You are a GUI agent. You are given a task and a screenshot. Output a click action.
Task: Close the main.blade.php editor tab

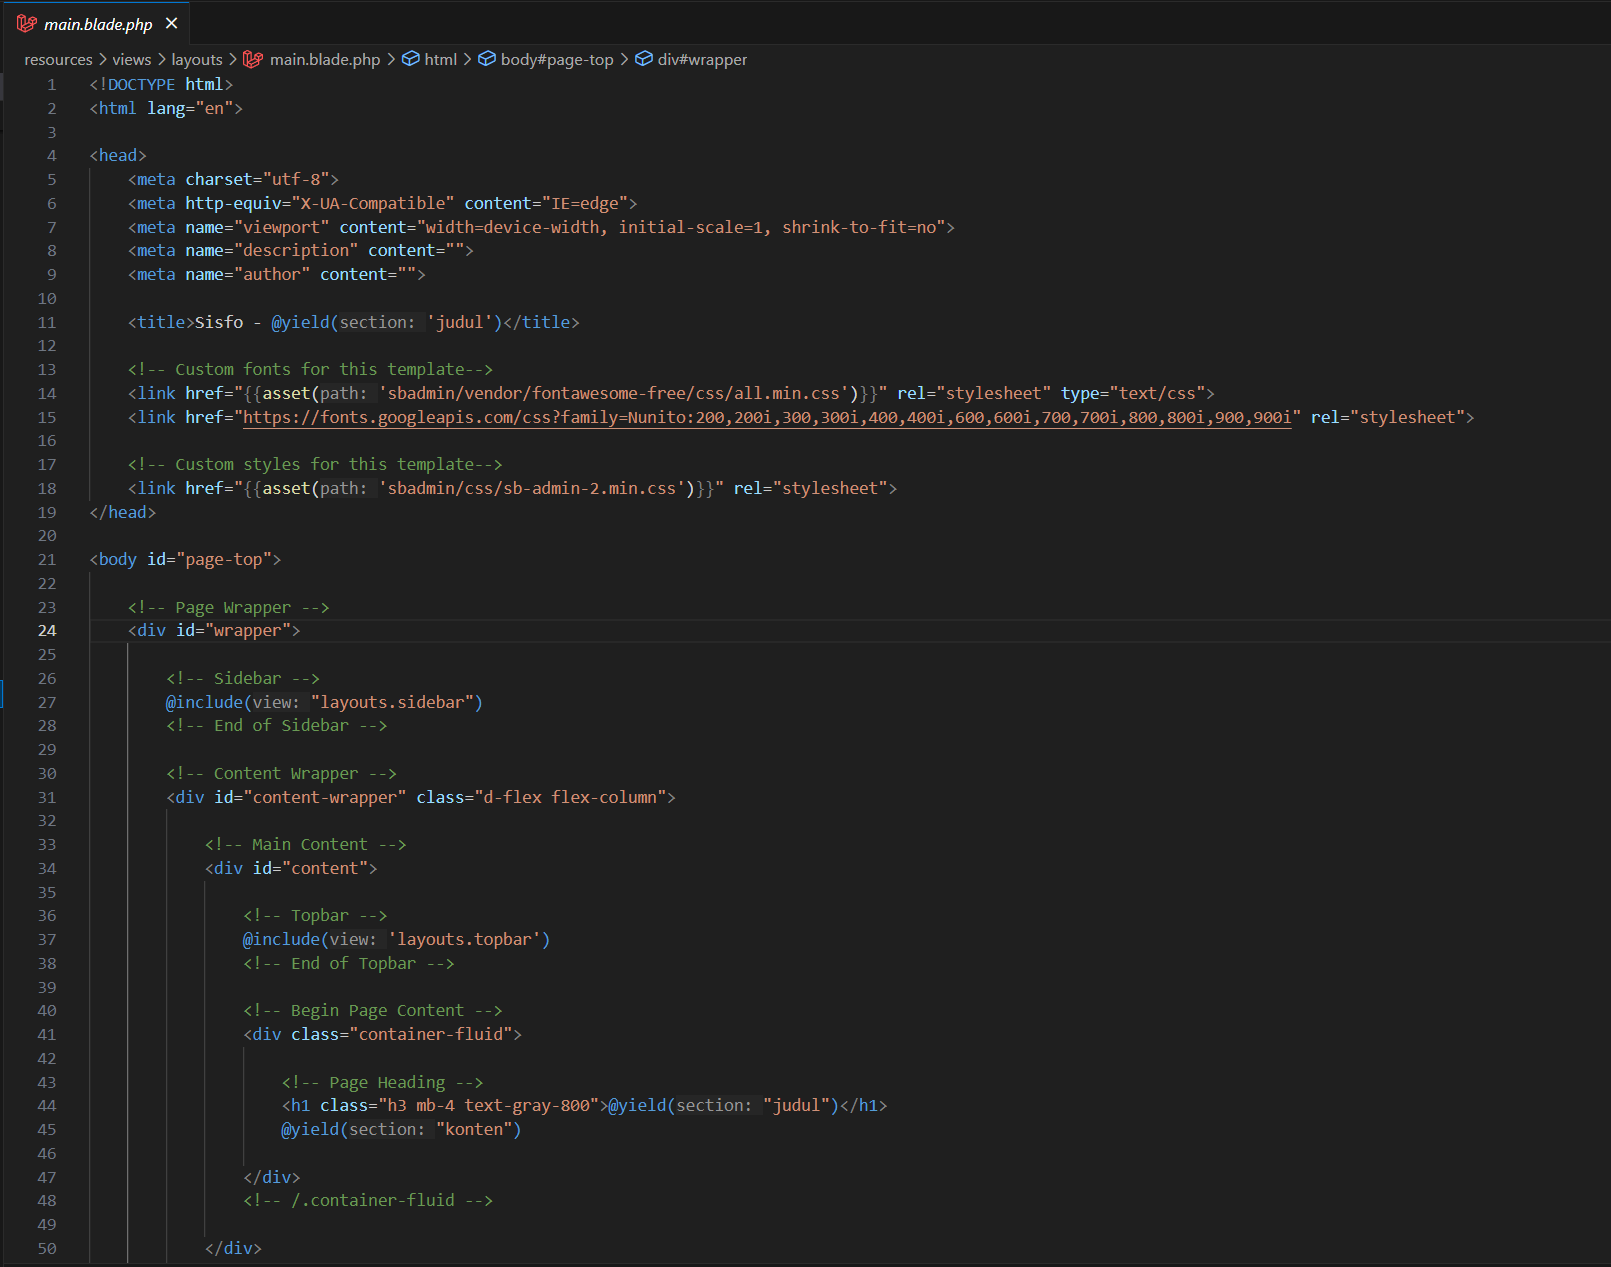171,23
